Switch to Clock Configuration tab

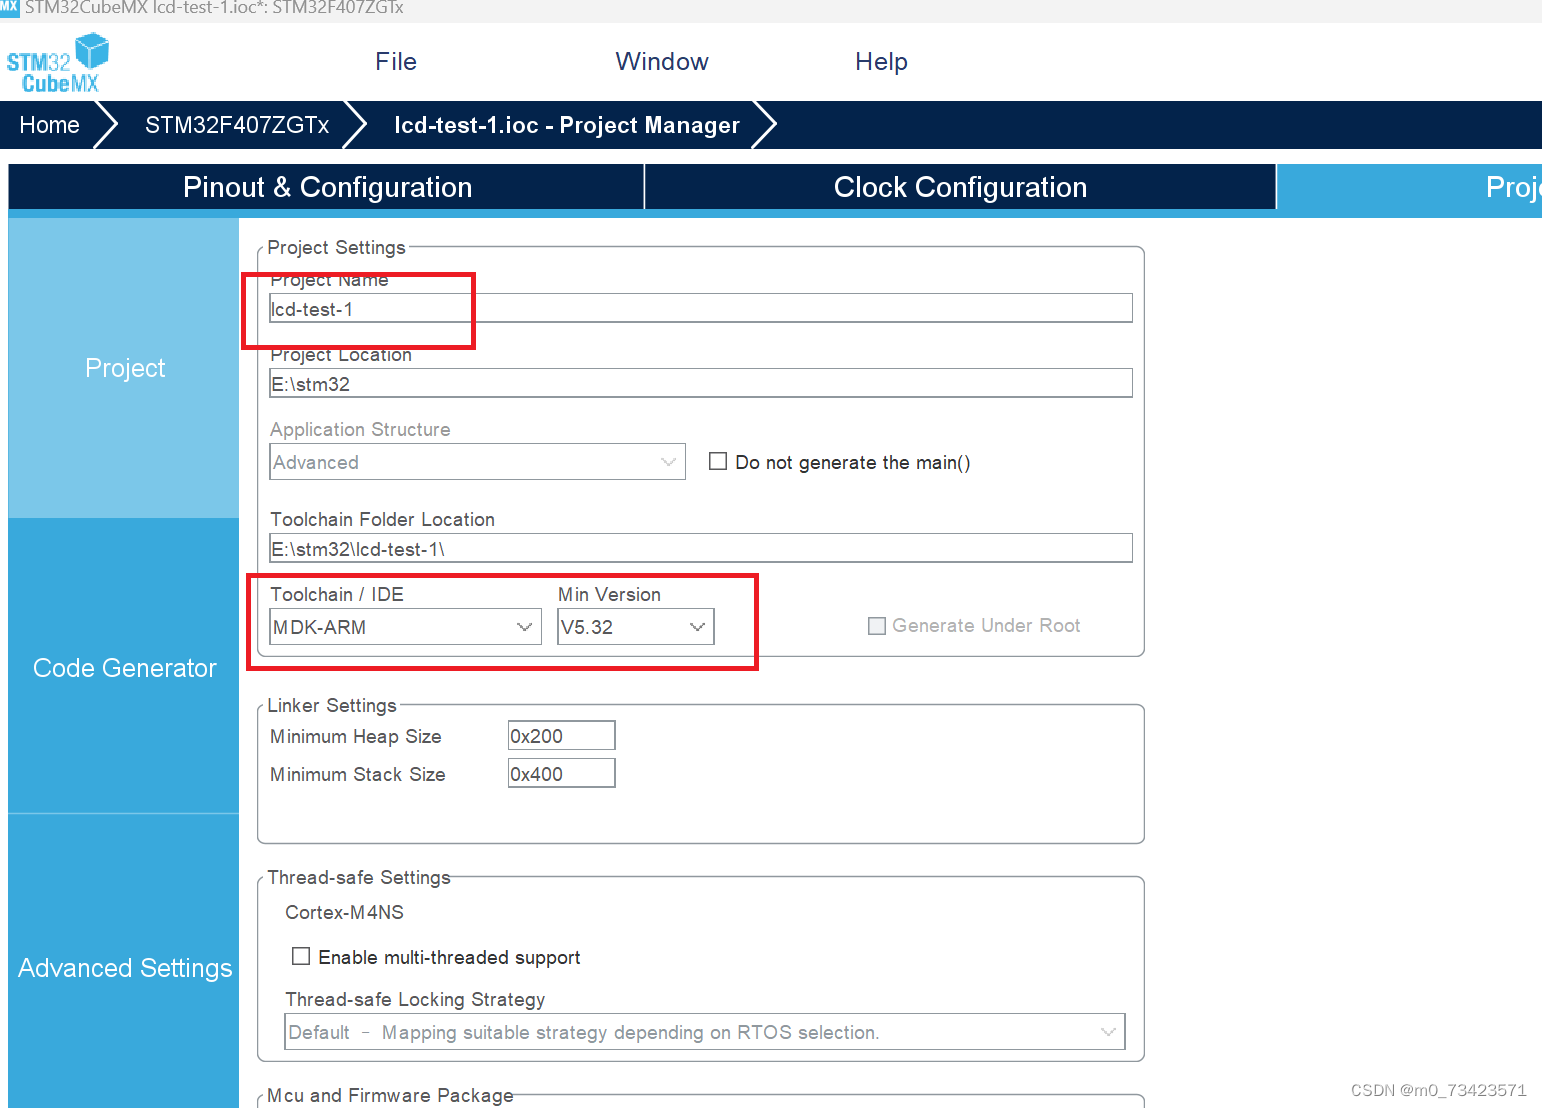coord(960,187)
